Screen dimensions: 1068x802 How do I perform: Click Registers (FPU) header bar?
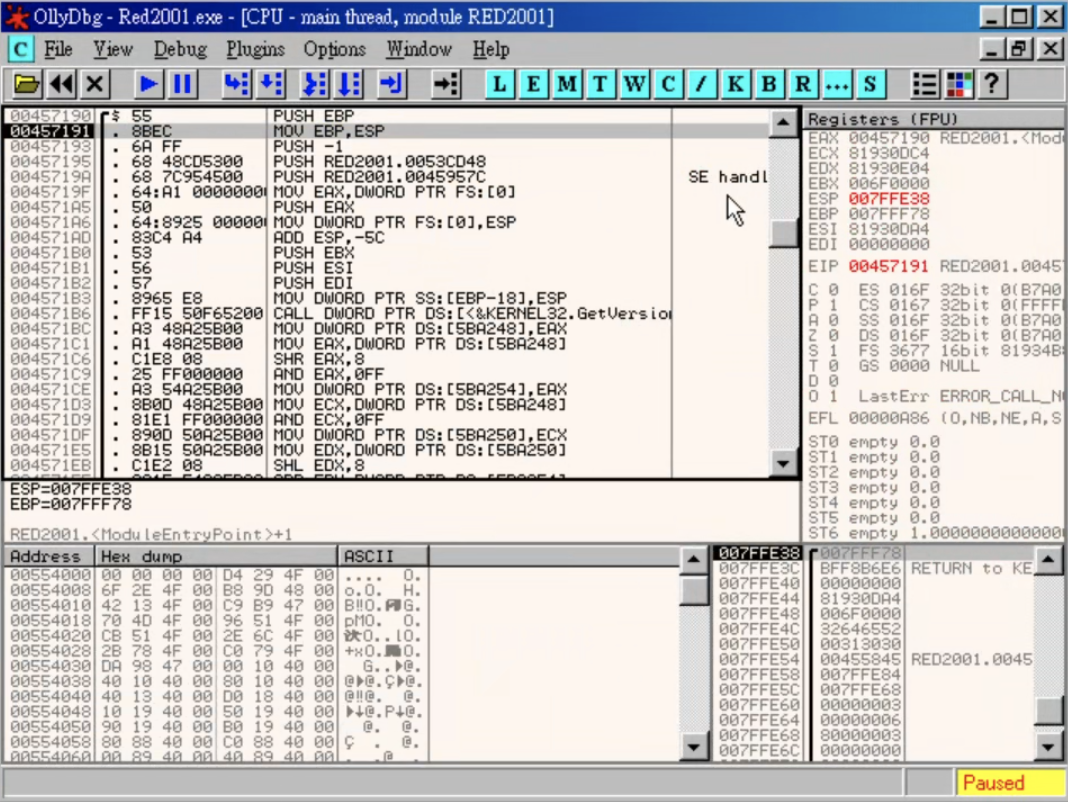tap(934, 119)
